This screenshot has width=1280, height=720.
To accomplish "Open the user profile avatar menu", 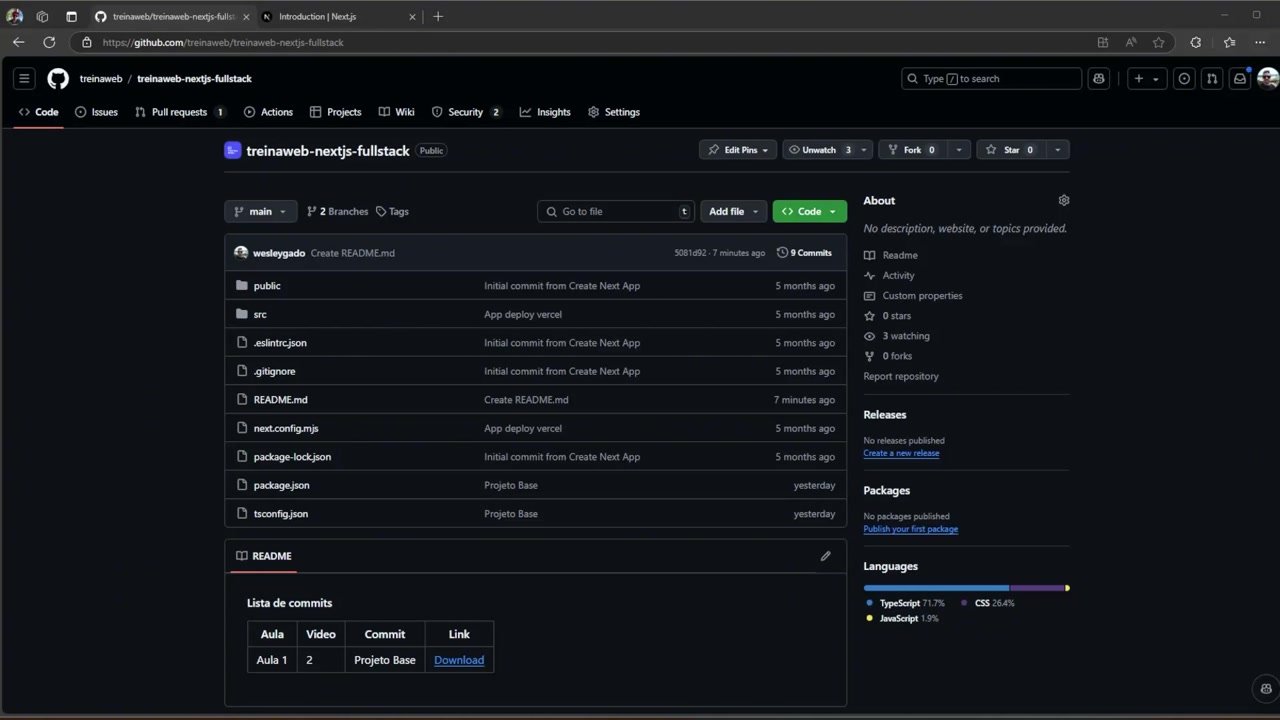I will (1268, 79).
